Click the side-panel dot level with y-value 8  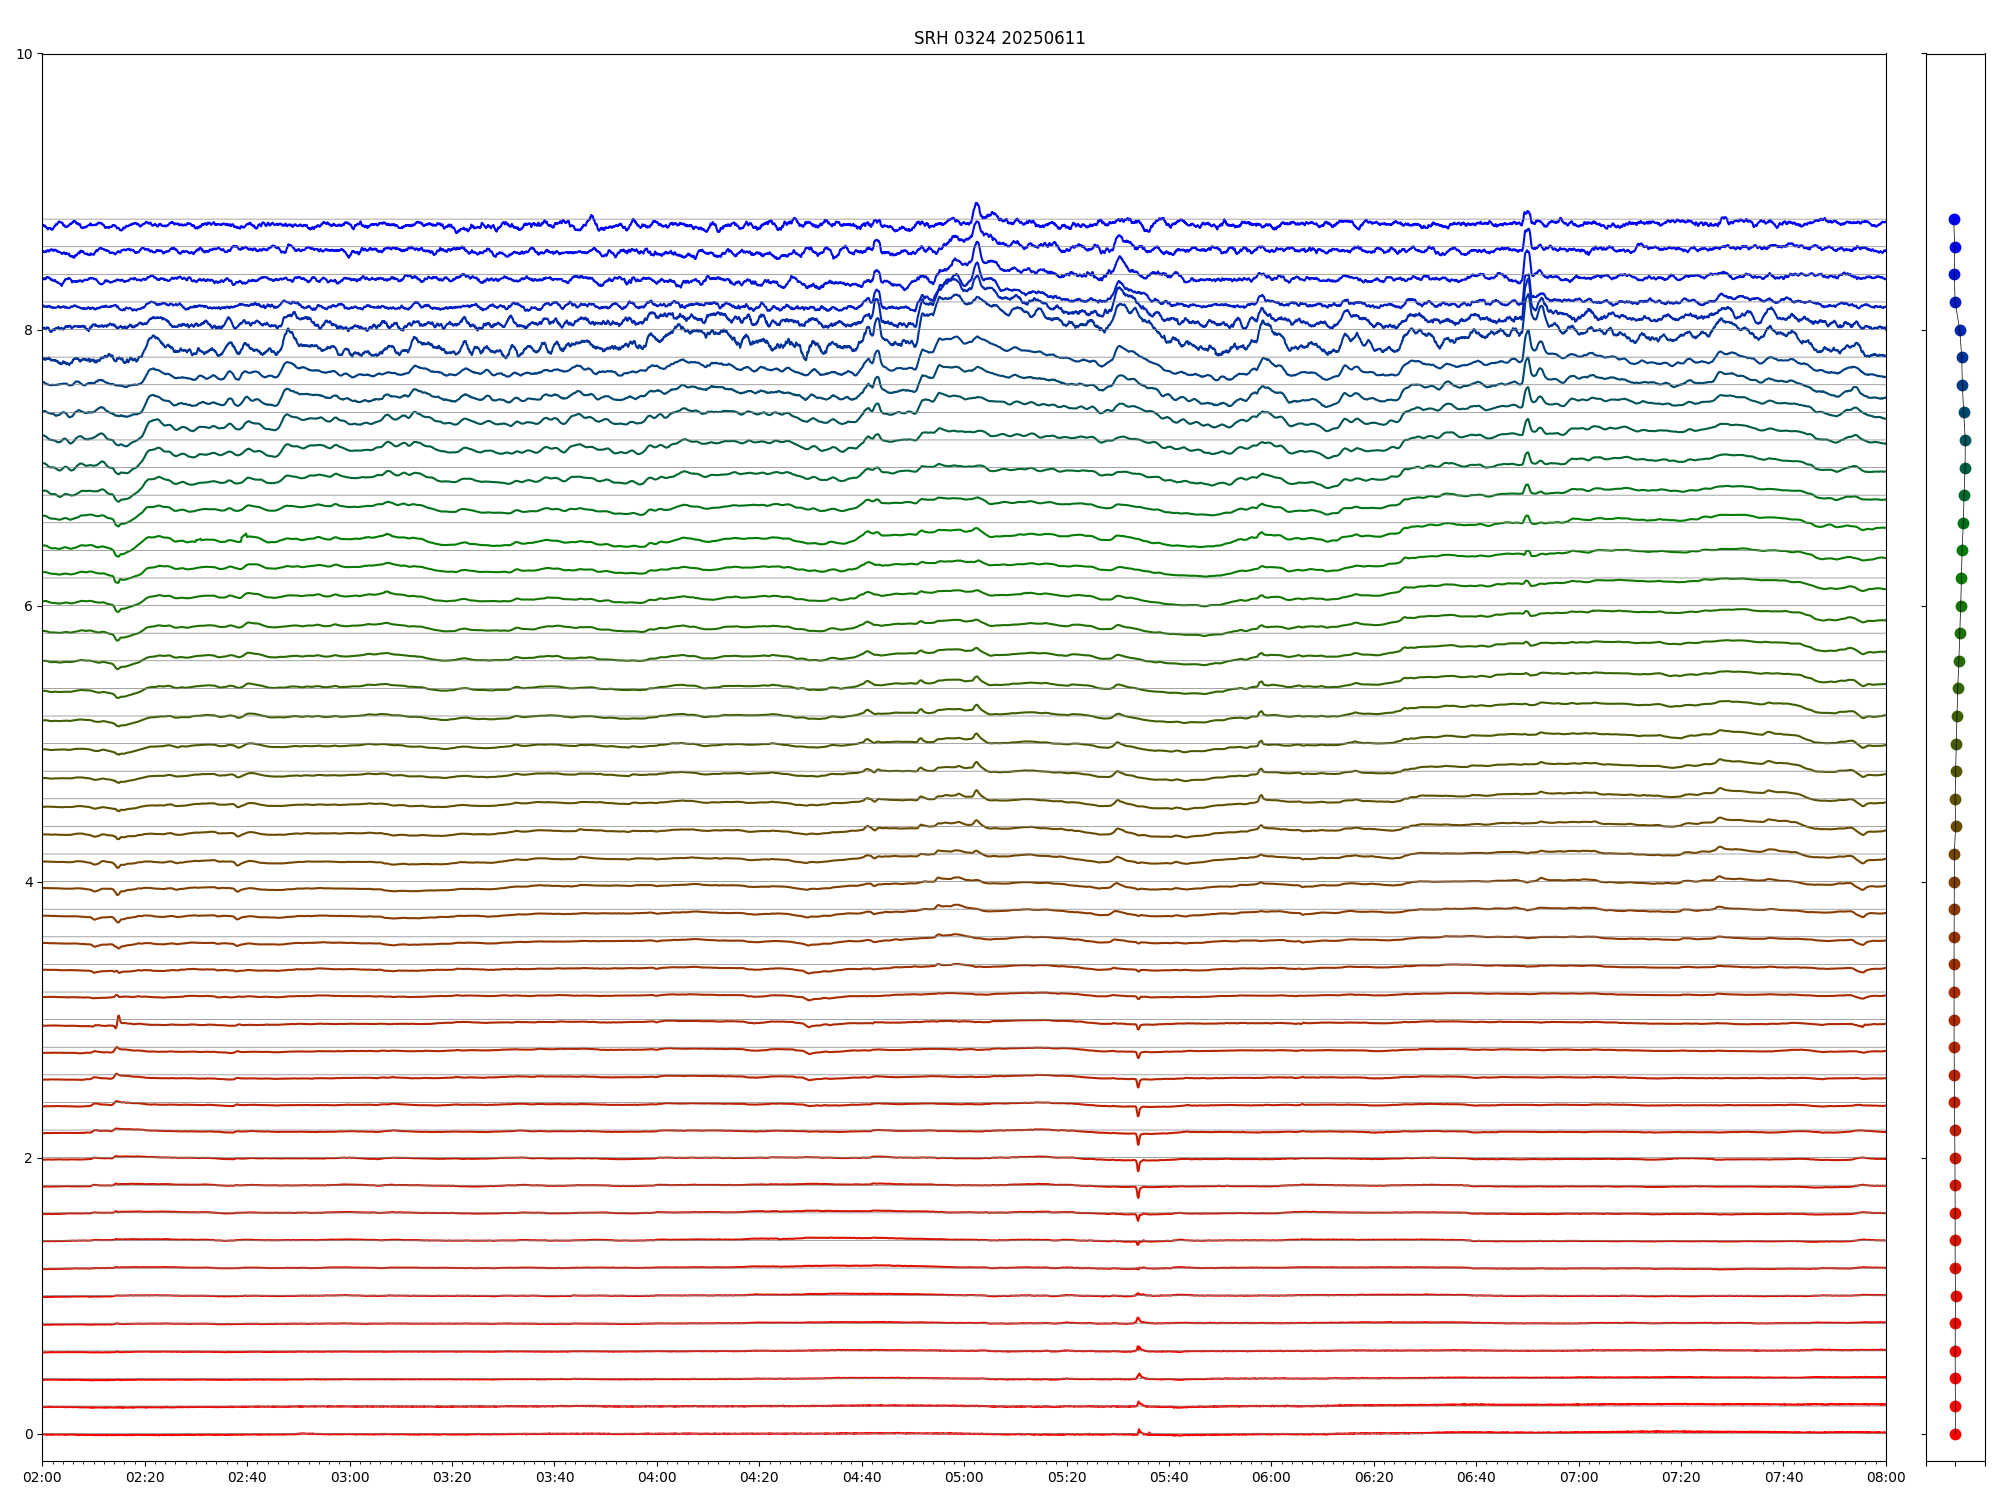tap(1960, 330)
